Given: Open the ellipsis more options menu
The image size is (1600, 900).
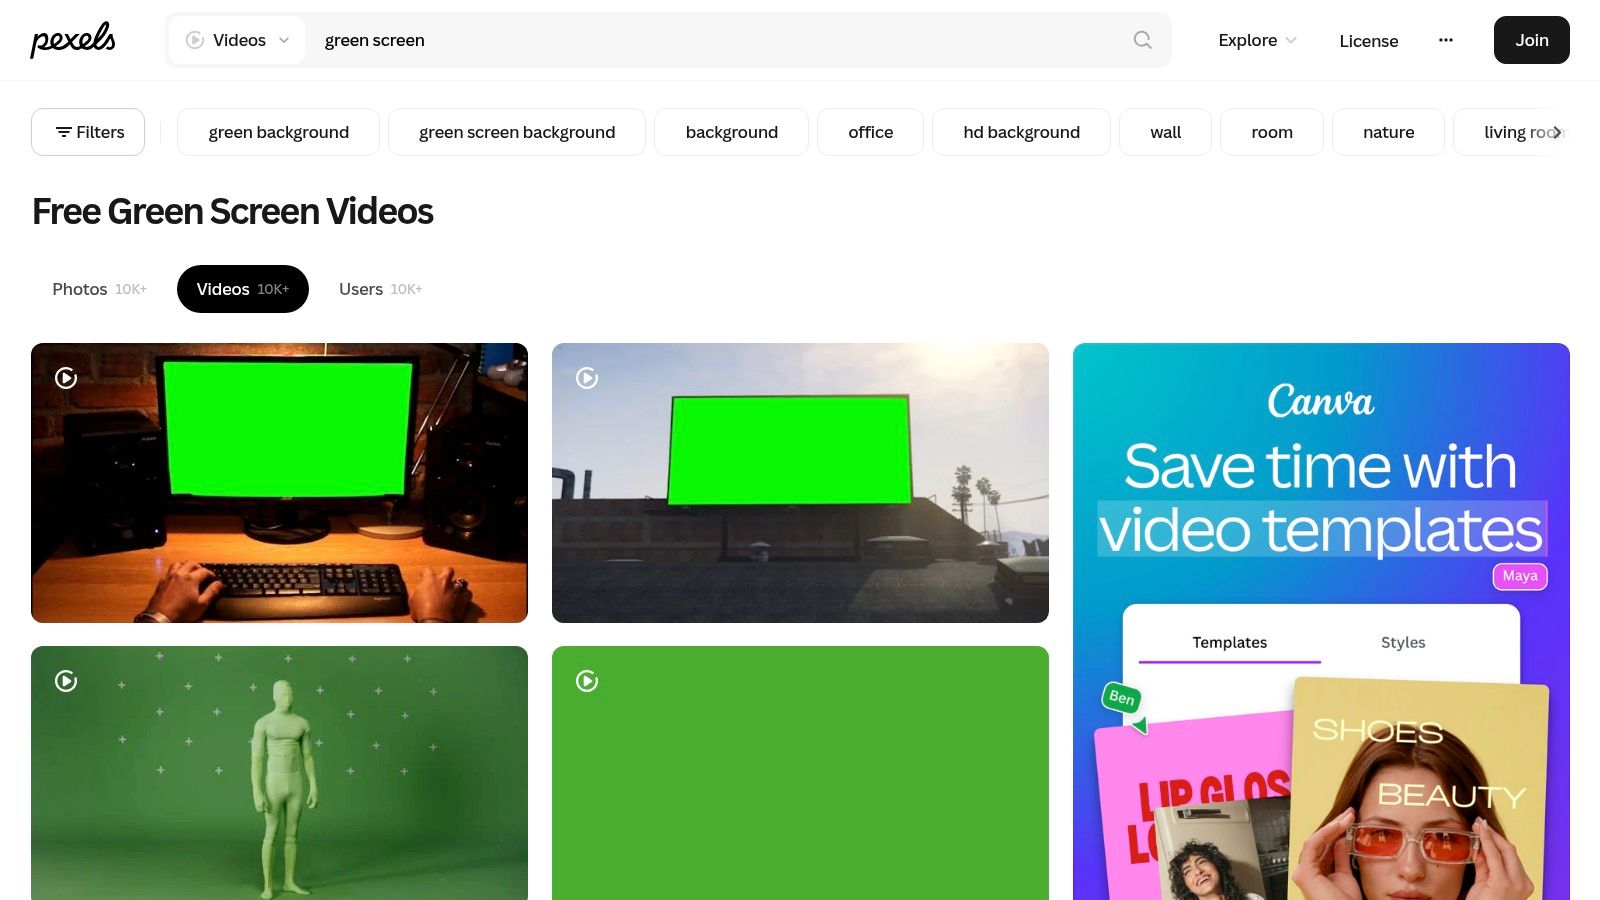Looking at the screenshot, I should pyautogui.click(x=1446, y=40).
